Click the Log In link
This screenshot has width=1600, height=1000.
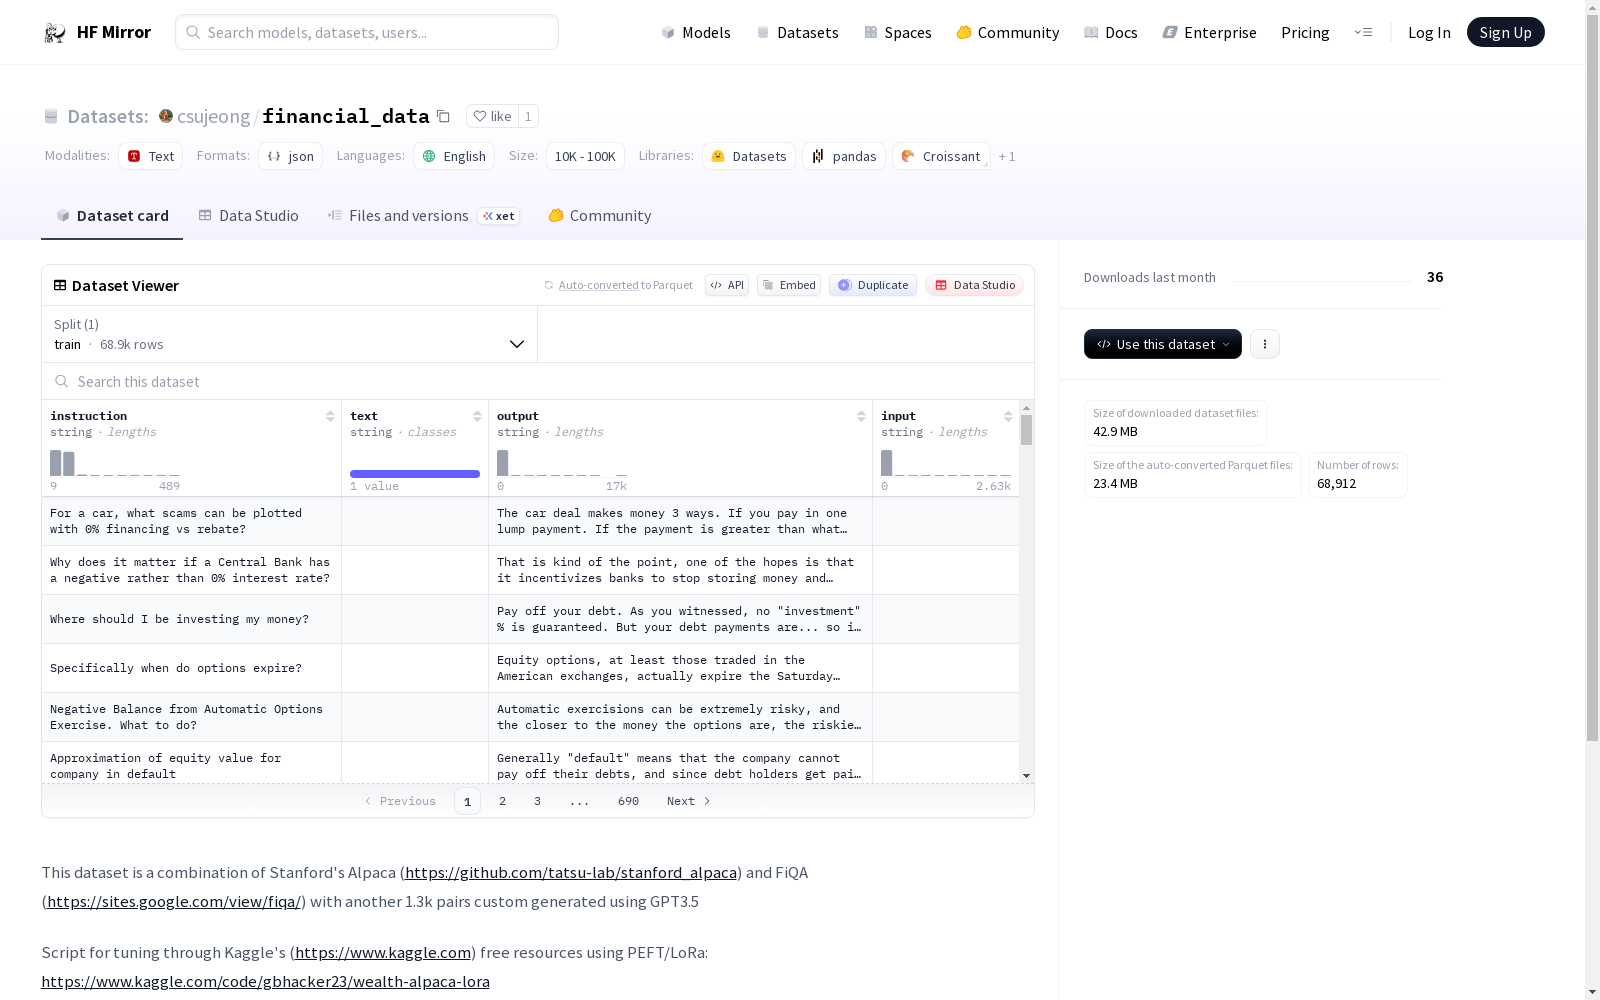click(1429, 32)
